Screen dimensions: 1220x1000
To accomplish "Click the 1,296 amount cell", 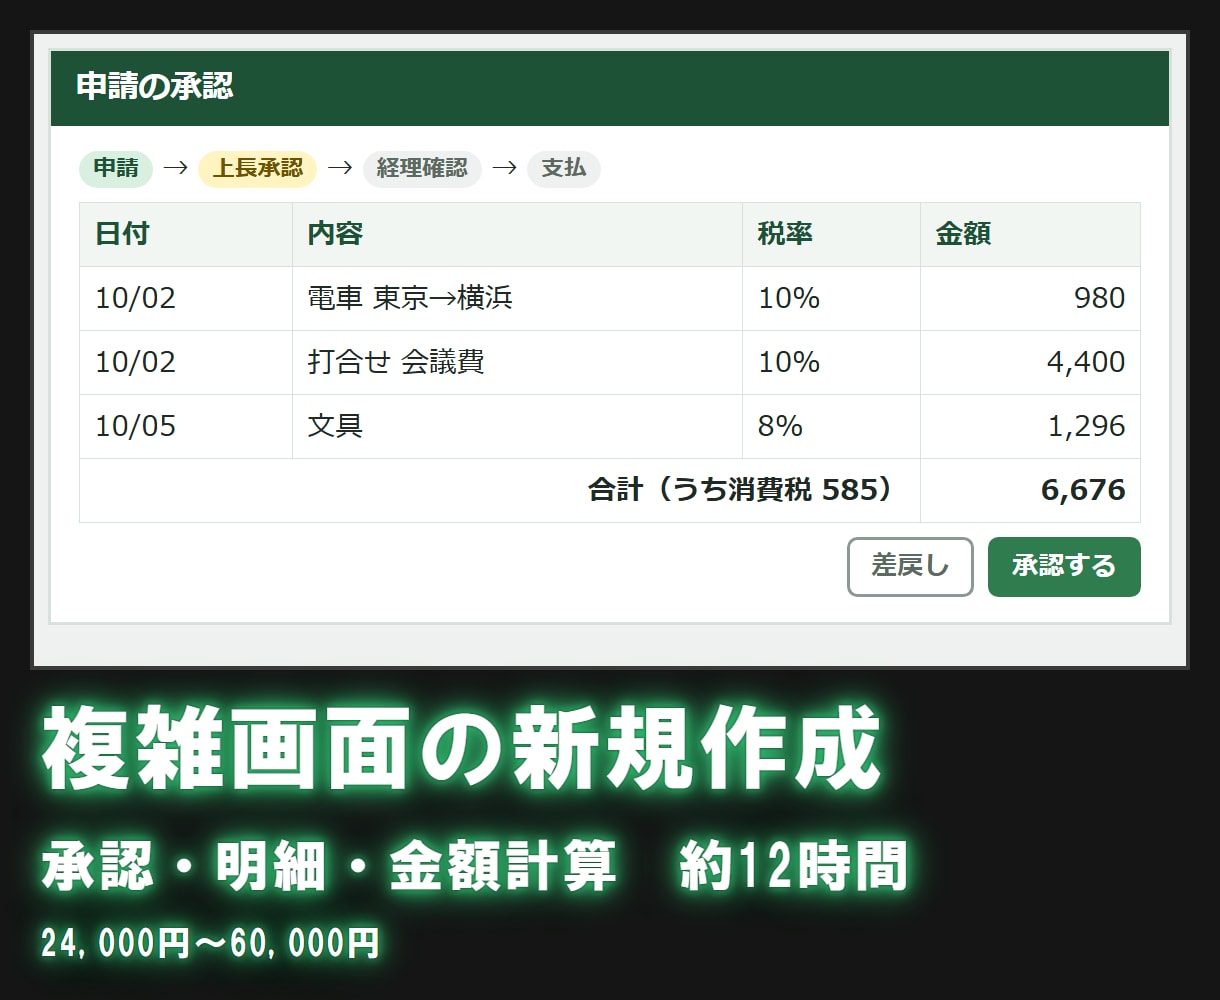I will click(x=1030, y=426).
